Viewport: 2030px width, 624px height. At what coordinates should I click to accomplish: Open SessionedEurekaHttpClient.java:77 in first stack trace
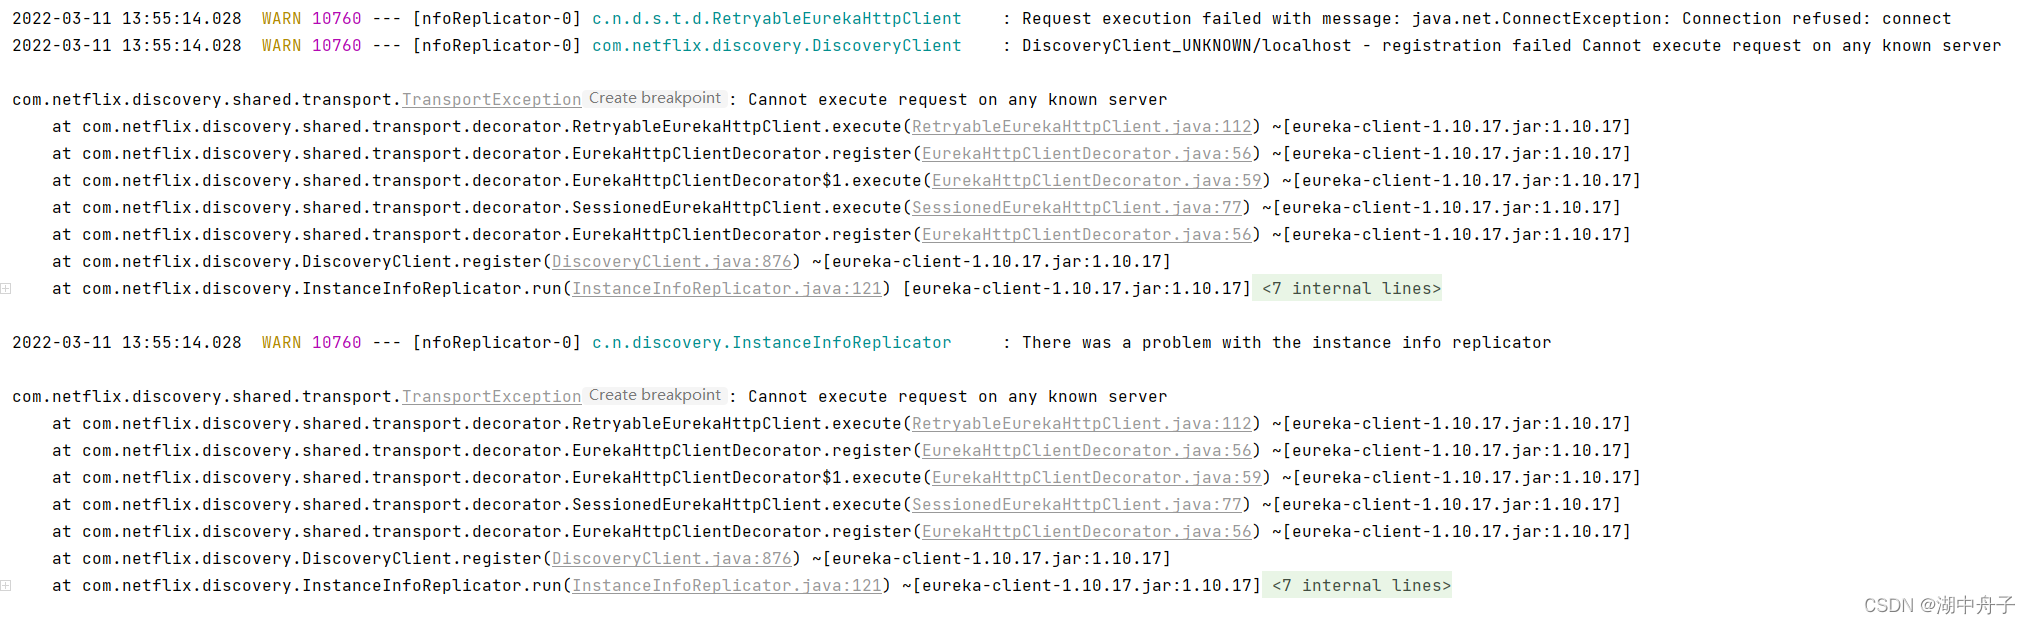click(1077, 207)
